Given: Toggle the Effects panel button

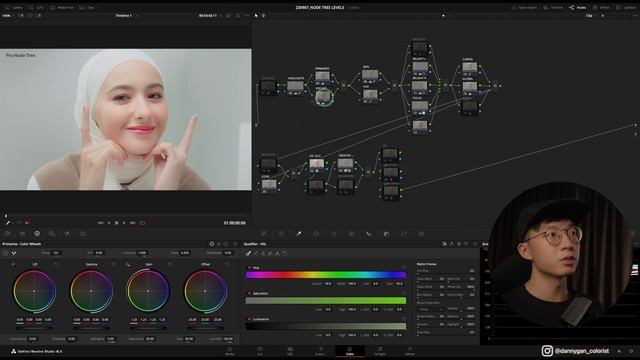Looking at the screenshot, I should point(601,7).
